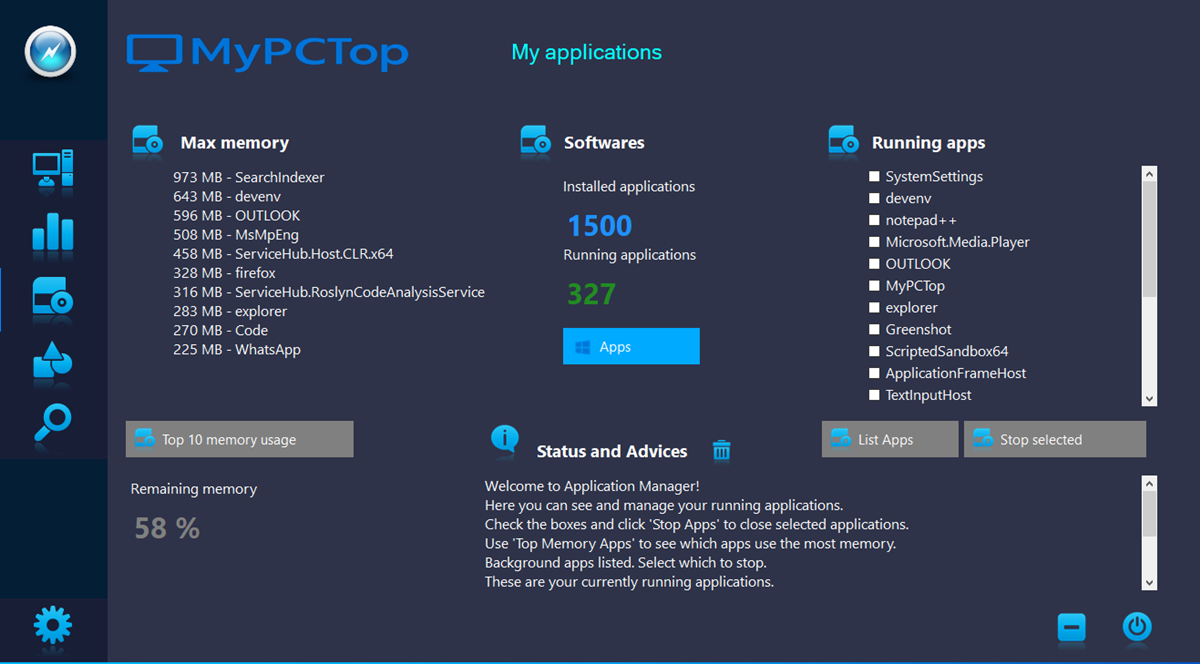Click the Top 10 memory usage button
The height and width of the screenshot is (664, 1200).
(x=239, y=439)
